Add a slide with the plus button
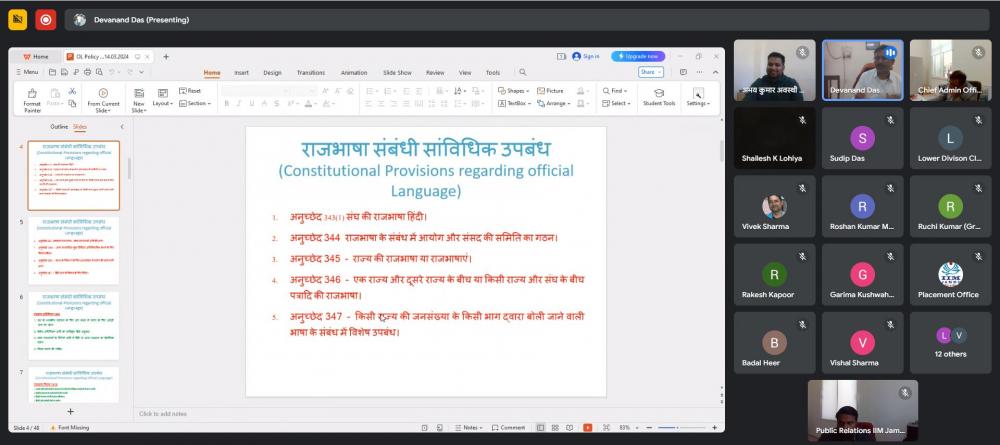 coord(70,411)
